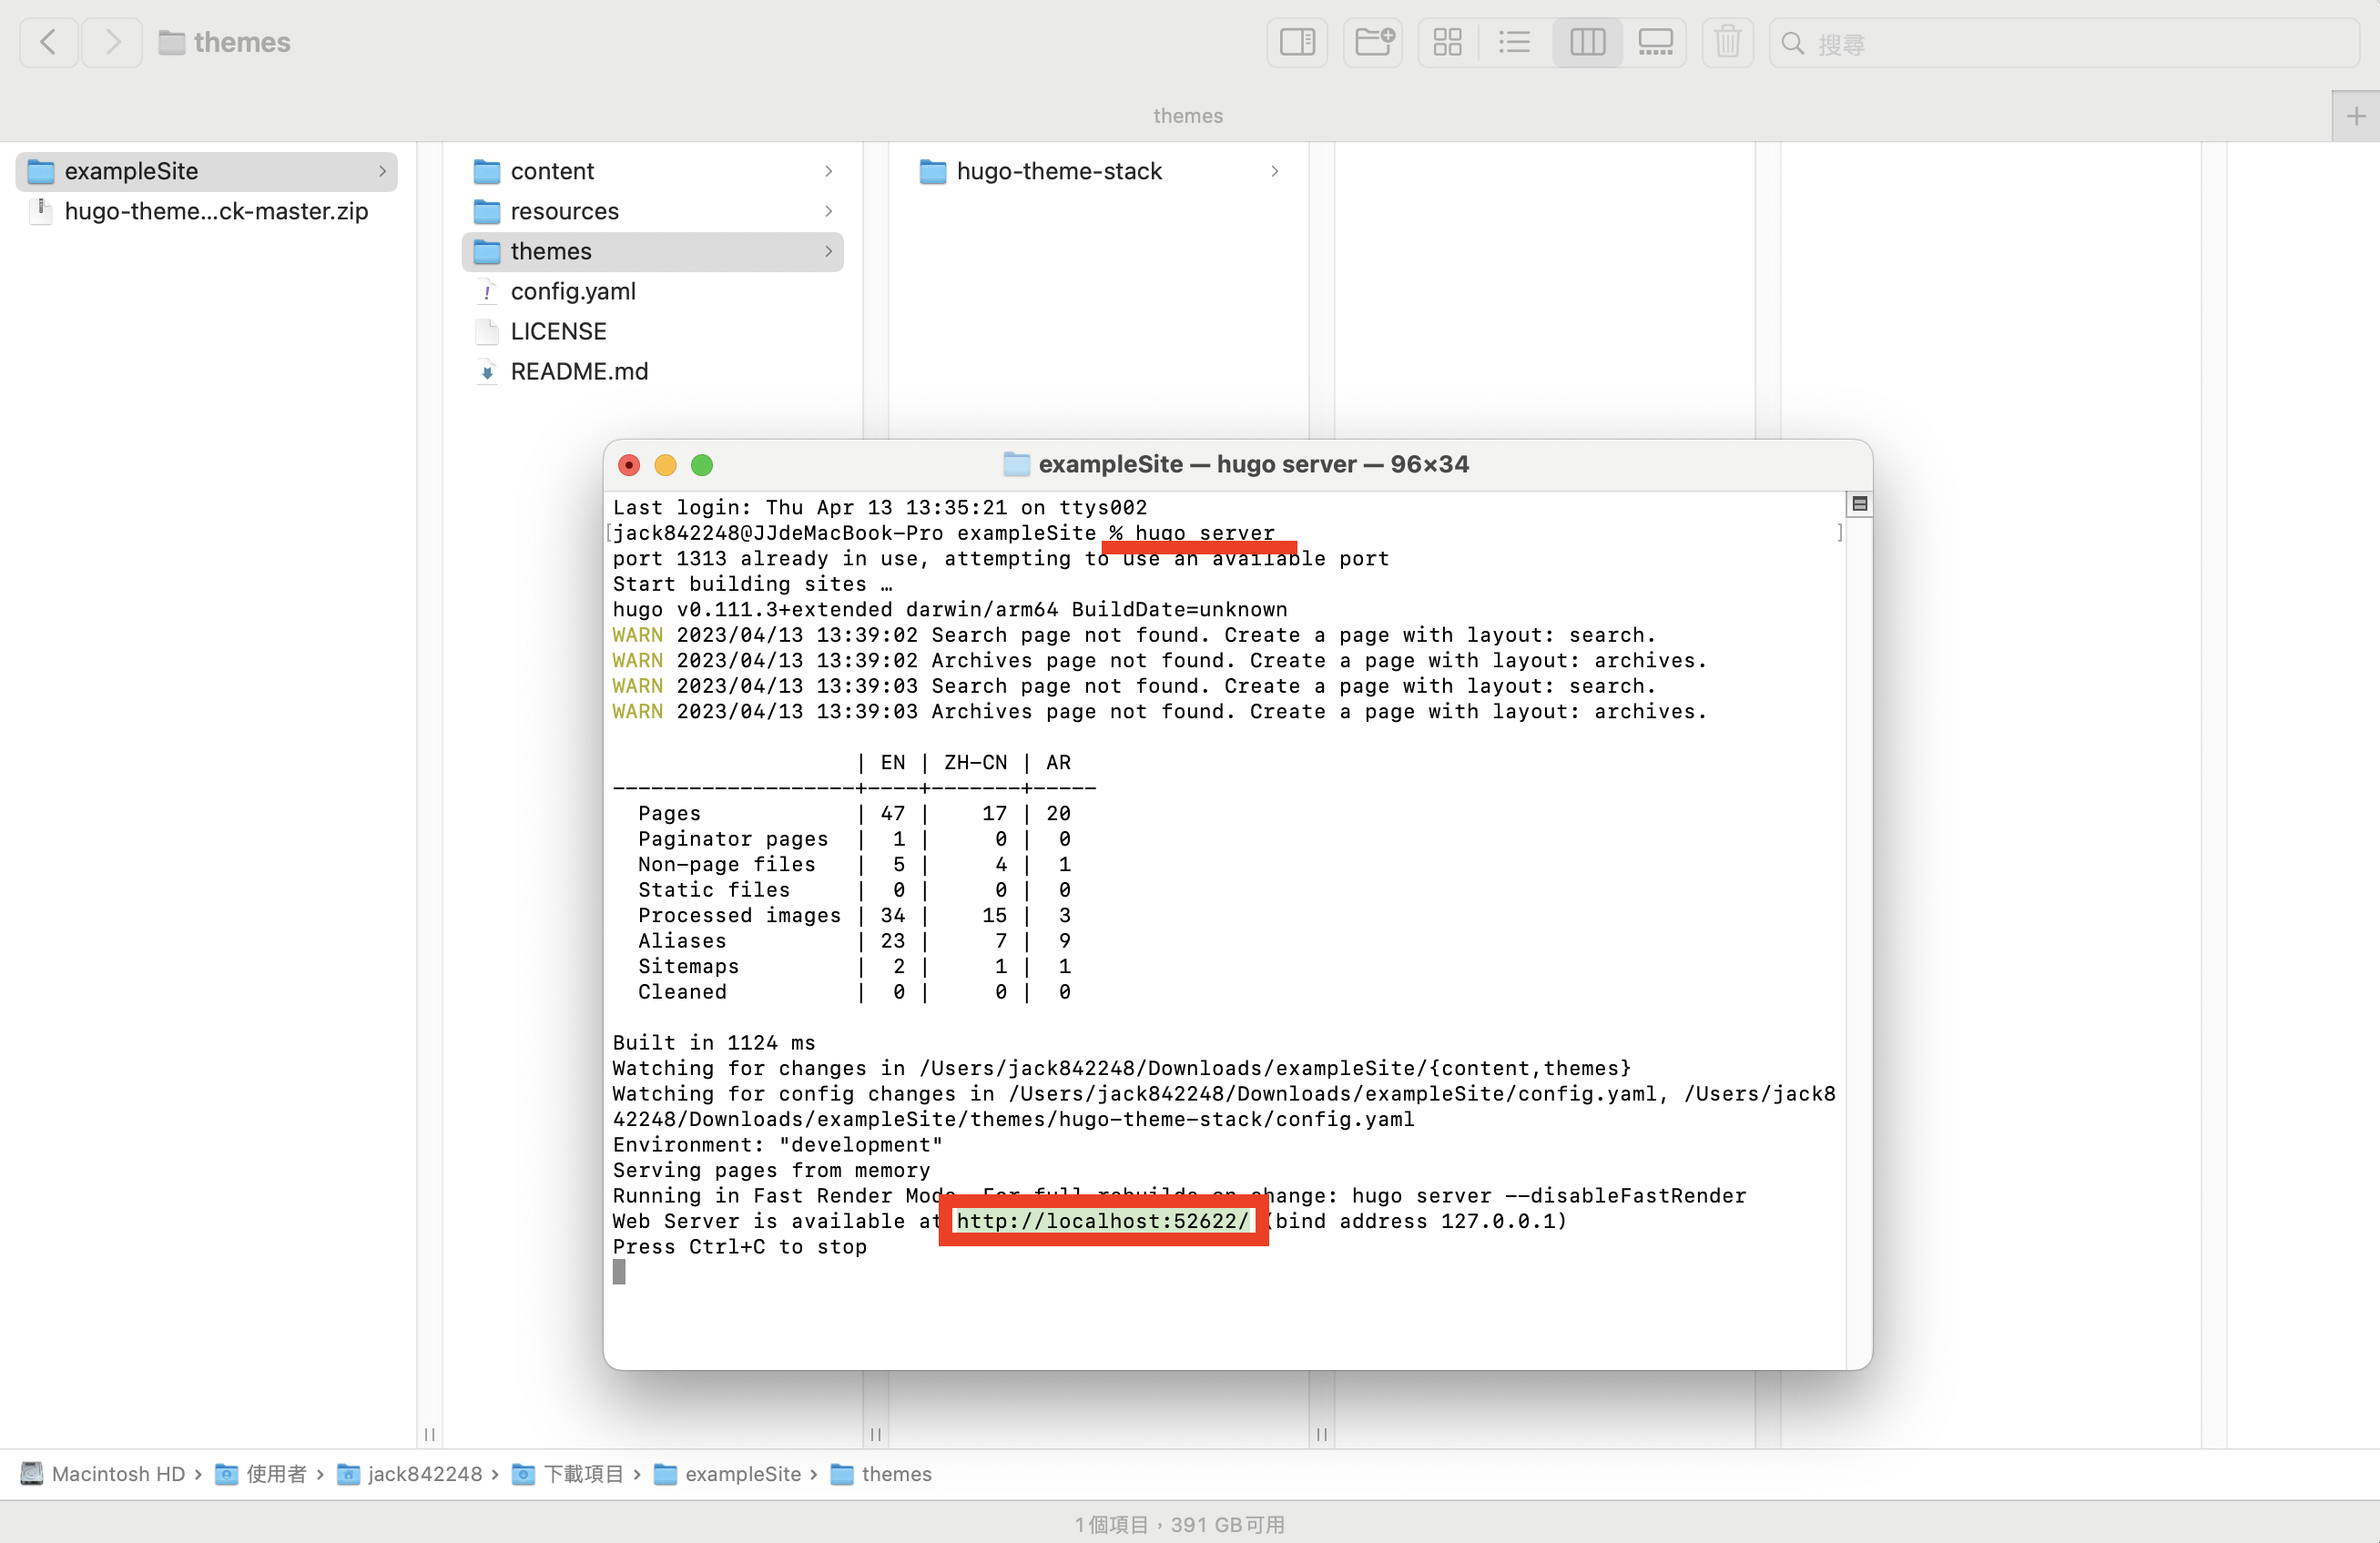Select the themes tab in the tab bar

[1188, 116]
